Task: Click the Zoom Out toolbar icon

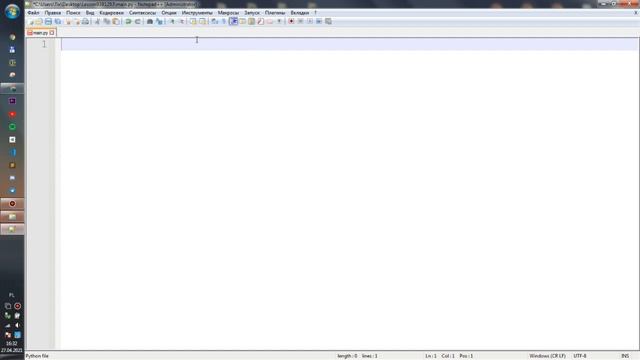Action: click(182, 21)
